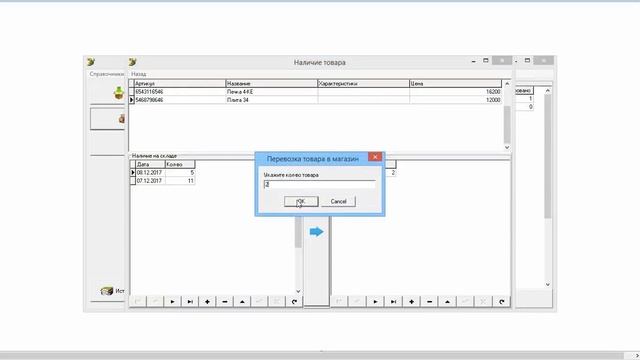Minimize the Наличие товара window
This screenshot has height=360, width=640.
(x=473, y=61)
